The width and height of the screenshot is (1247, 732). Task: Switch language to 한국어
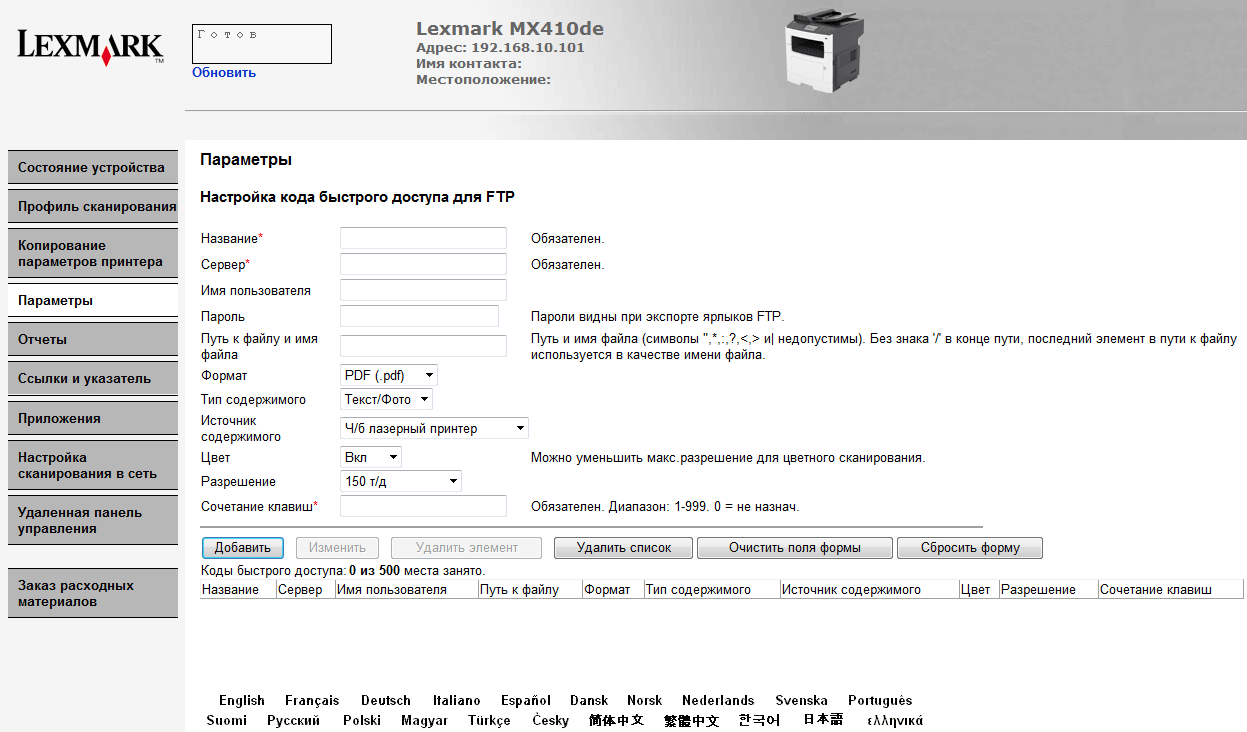point(760,720)
